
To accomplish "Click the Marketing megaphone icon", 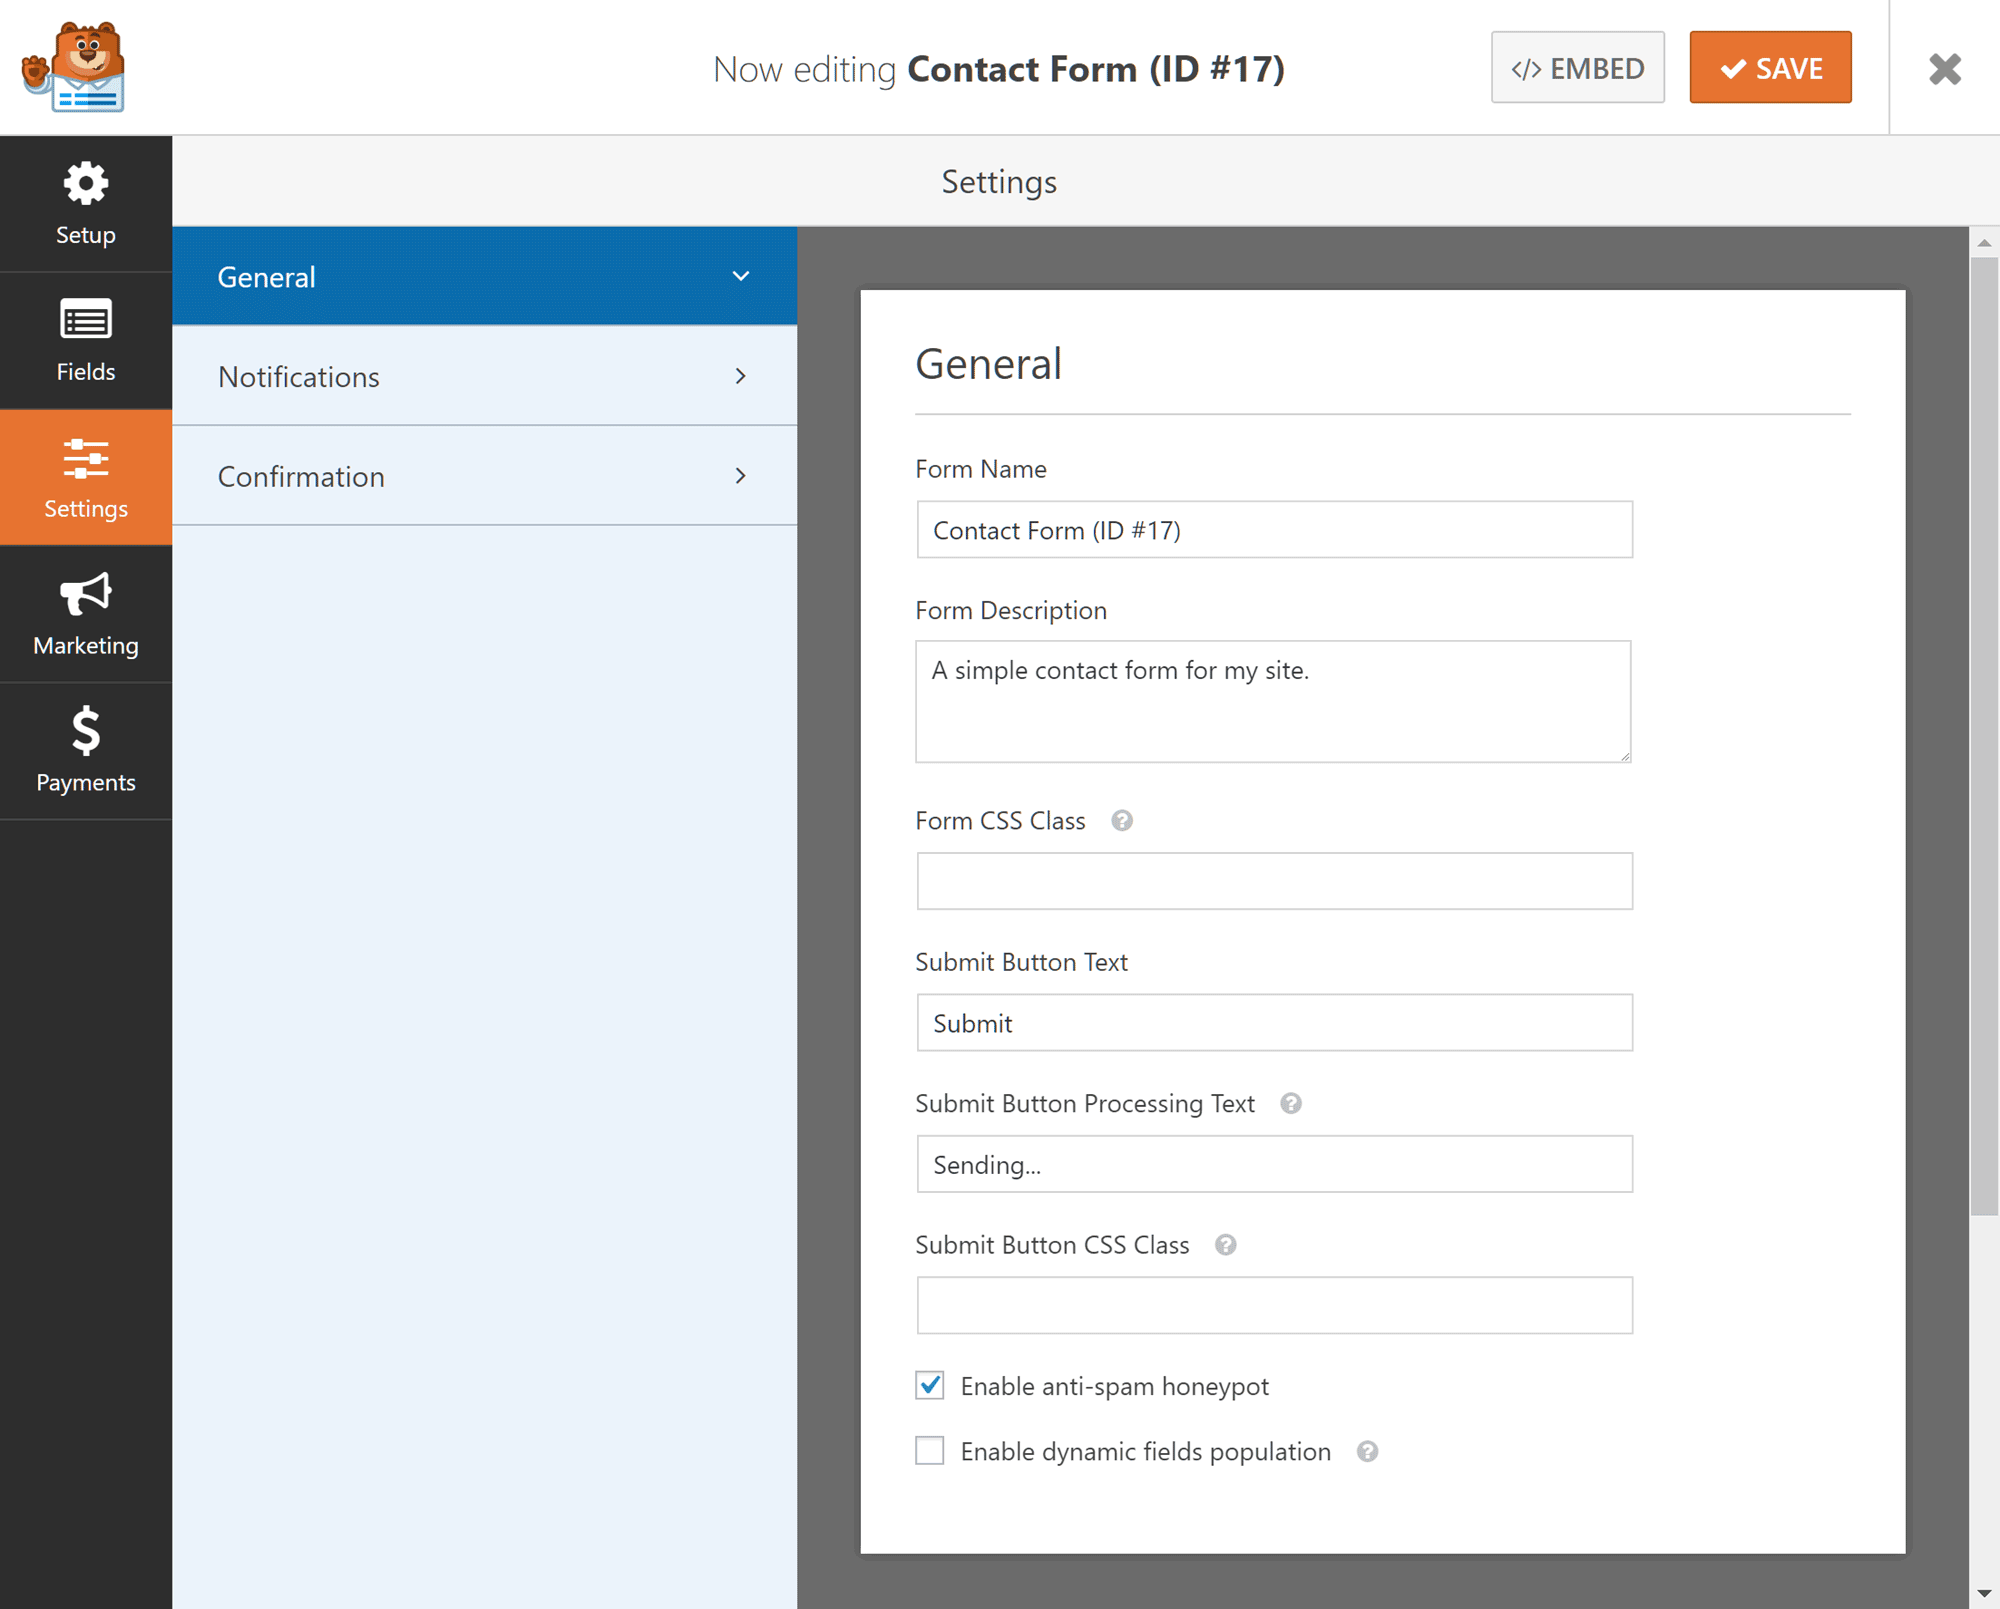I will click(85, 594).
